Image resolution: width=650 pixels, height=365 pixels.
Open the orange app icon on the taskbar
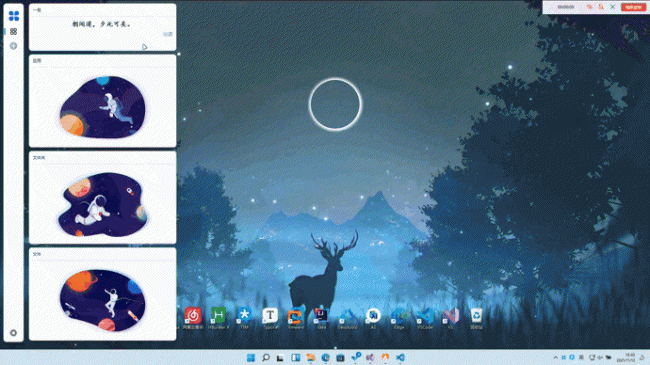click(385, 358)
